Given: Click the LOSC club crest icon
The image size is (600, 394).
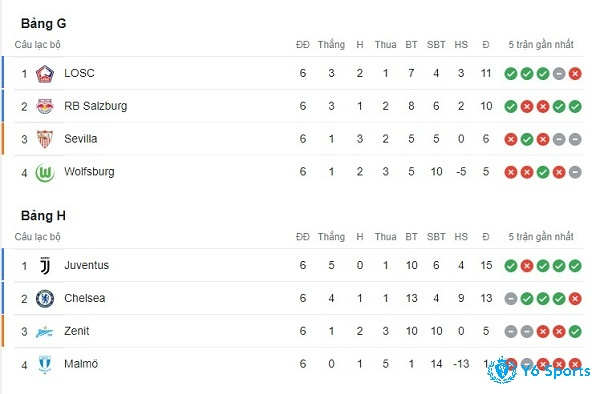Looking at the screenshot, I should pyautogui.click(x=45, y=74).
